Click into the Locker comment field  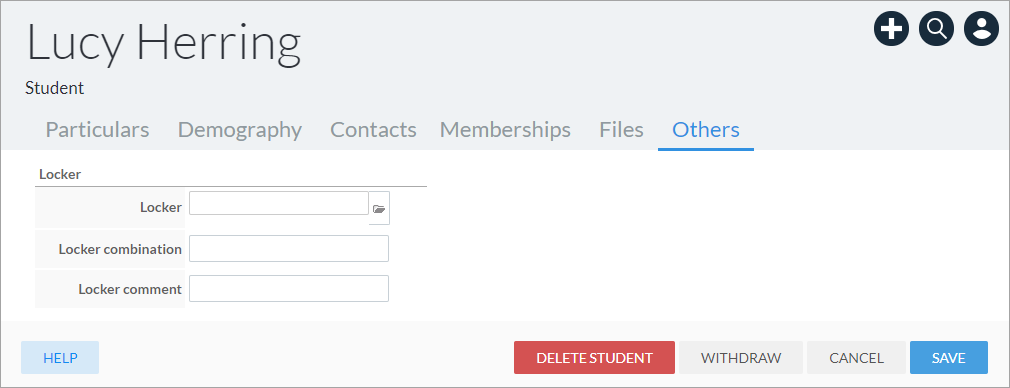(289, 288)
